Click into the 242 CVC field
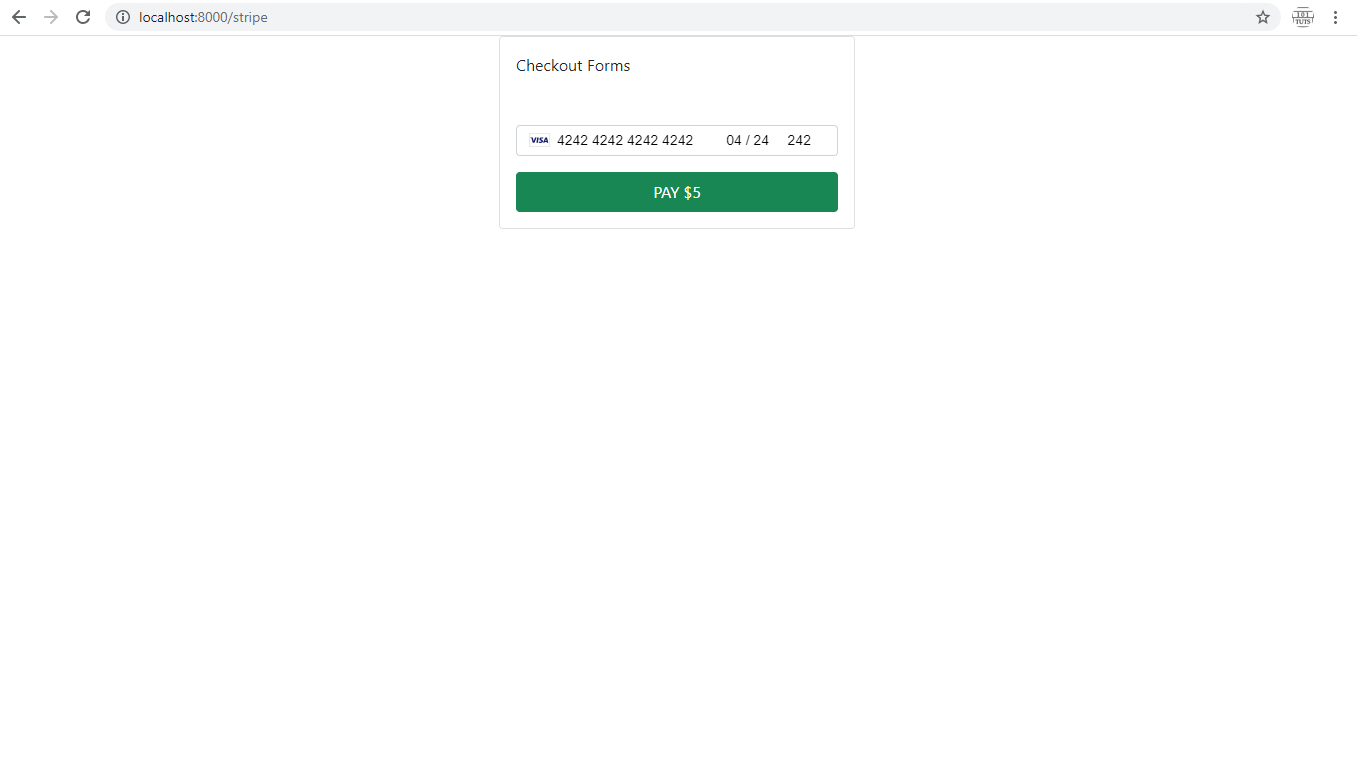 pyautogui.click(x=799, y=140)
